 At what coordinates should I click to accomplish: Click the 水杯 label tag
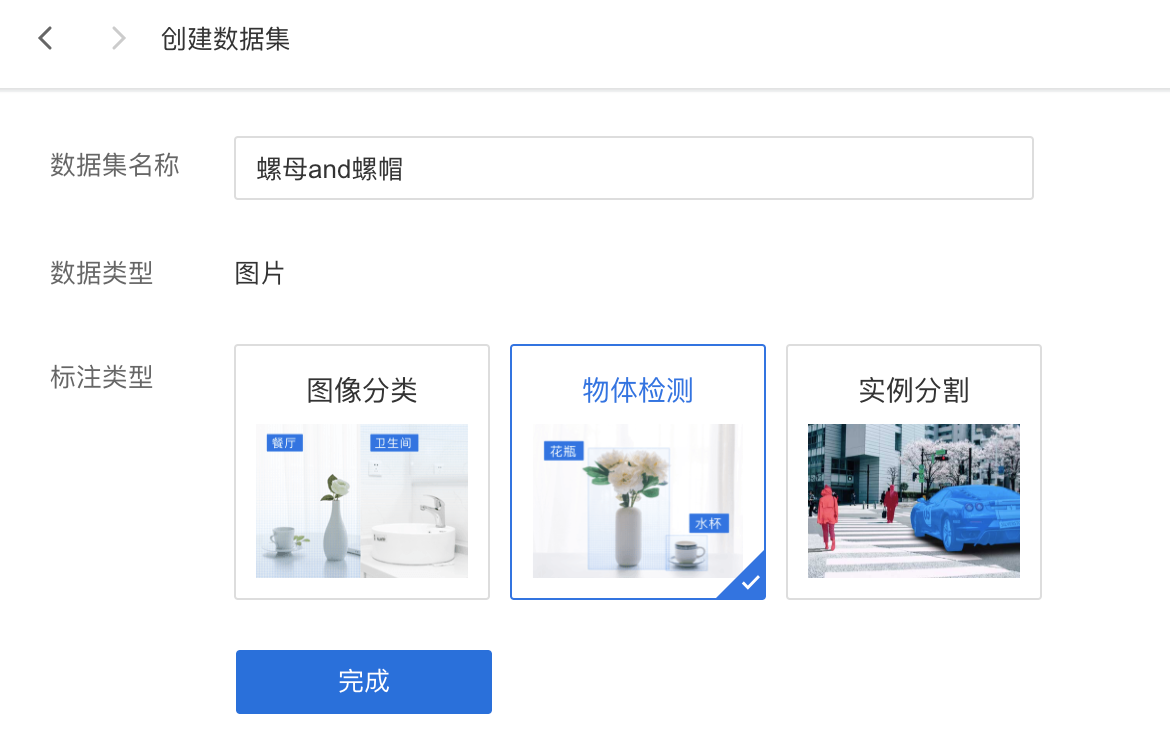pyautogui.click(x=708, y=523)
